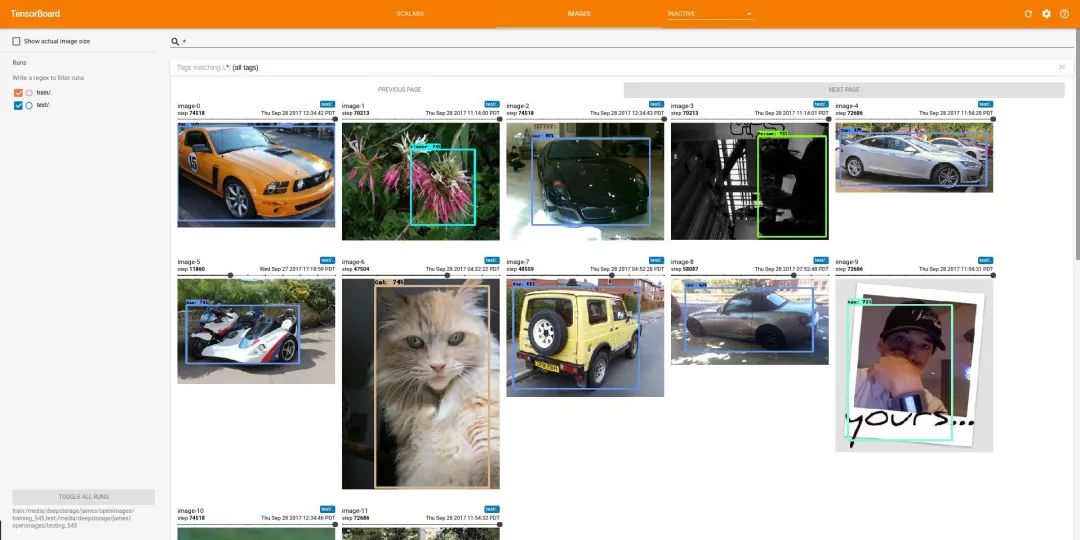Image resolution: width=1080 pixels, height=540 pixels.
Task: Click step 58087 text on image-8
Action: (x=685, y=269)
